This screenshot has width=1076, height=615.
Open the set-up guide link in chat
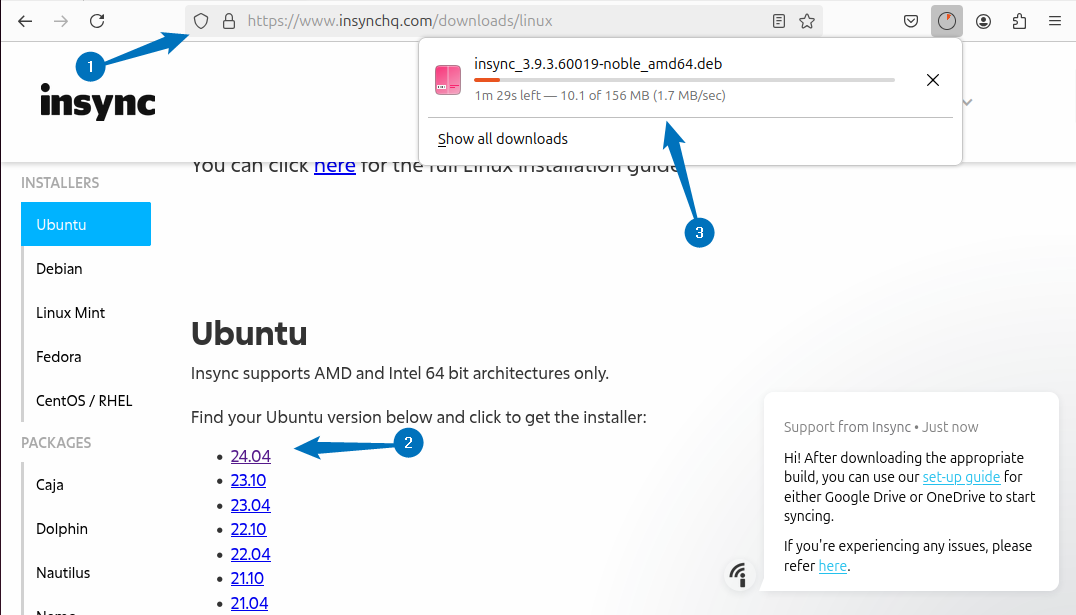(x=961, y=477)
